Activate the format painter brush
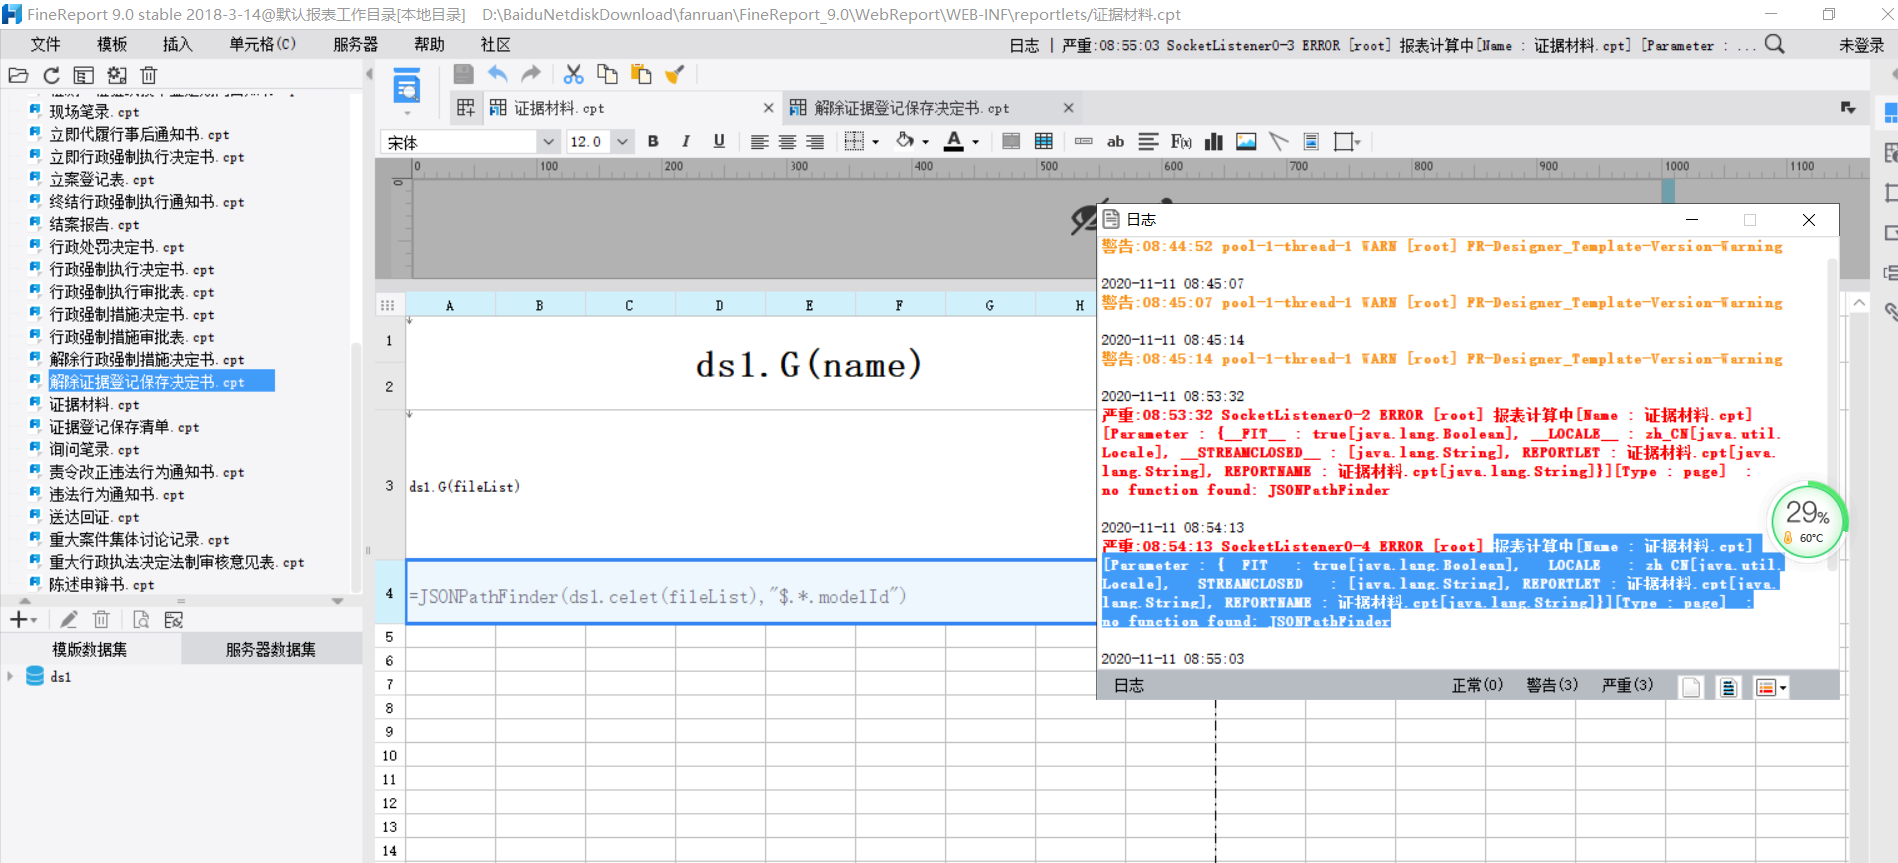 pyautogui.click(x=675, y=74)
